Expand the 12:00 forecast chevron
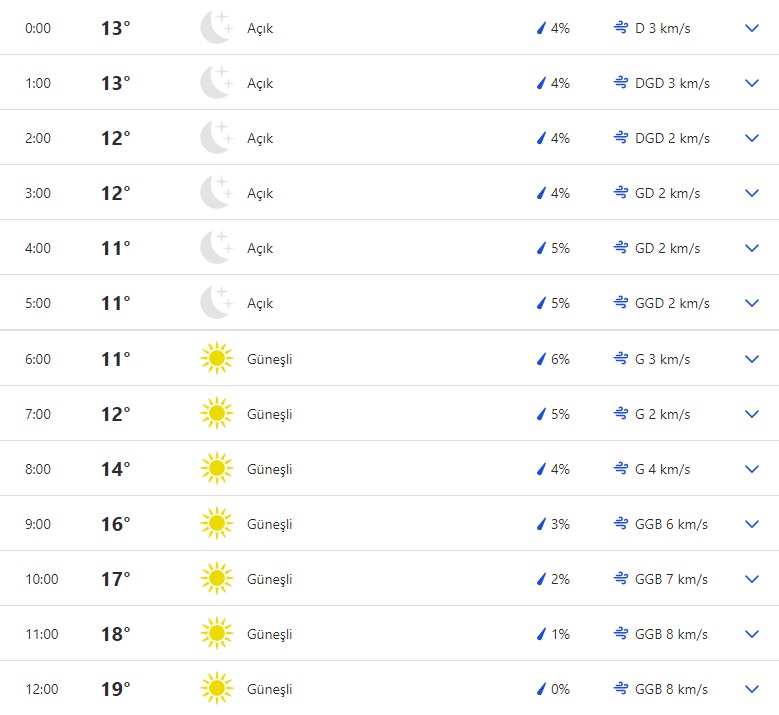The height and width of the screenshot is (715, 779). pos(752,689)
